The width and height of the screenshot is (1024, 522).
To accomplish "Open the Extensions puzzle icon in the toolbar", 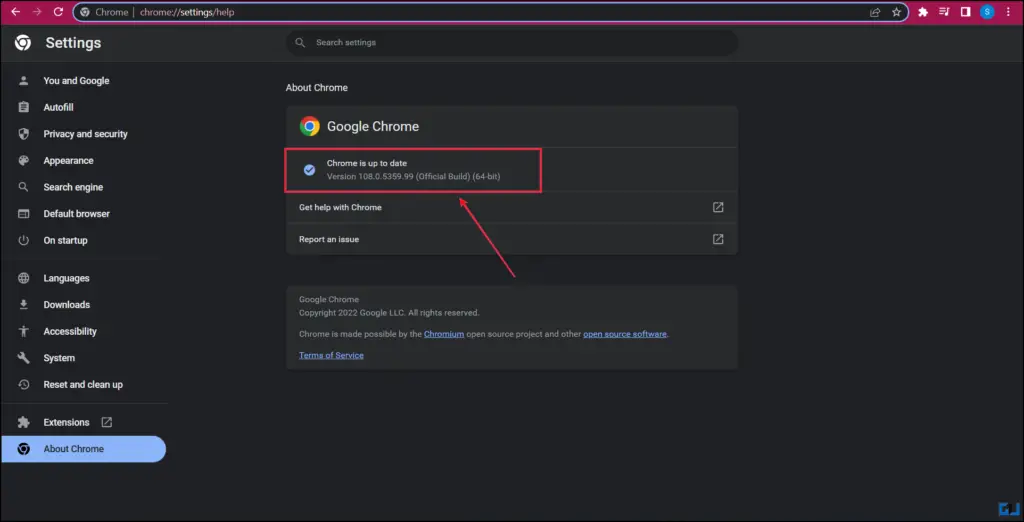I will [x=923, y=12].
